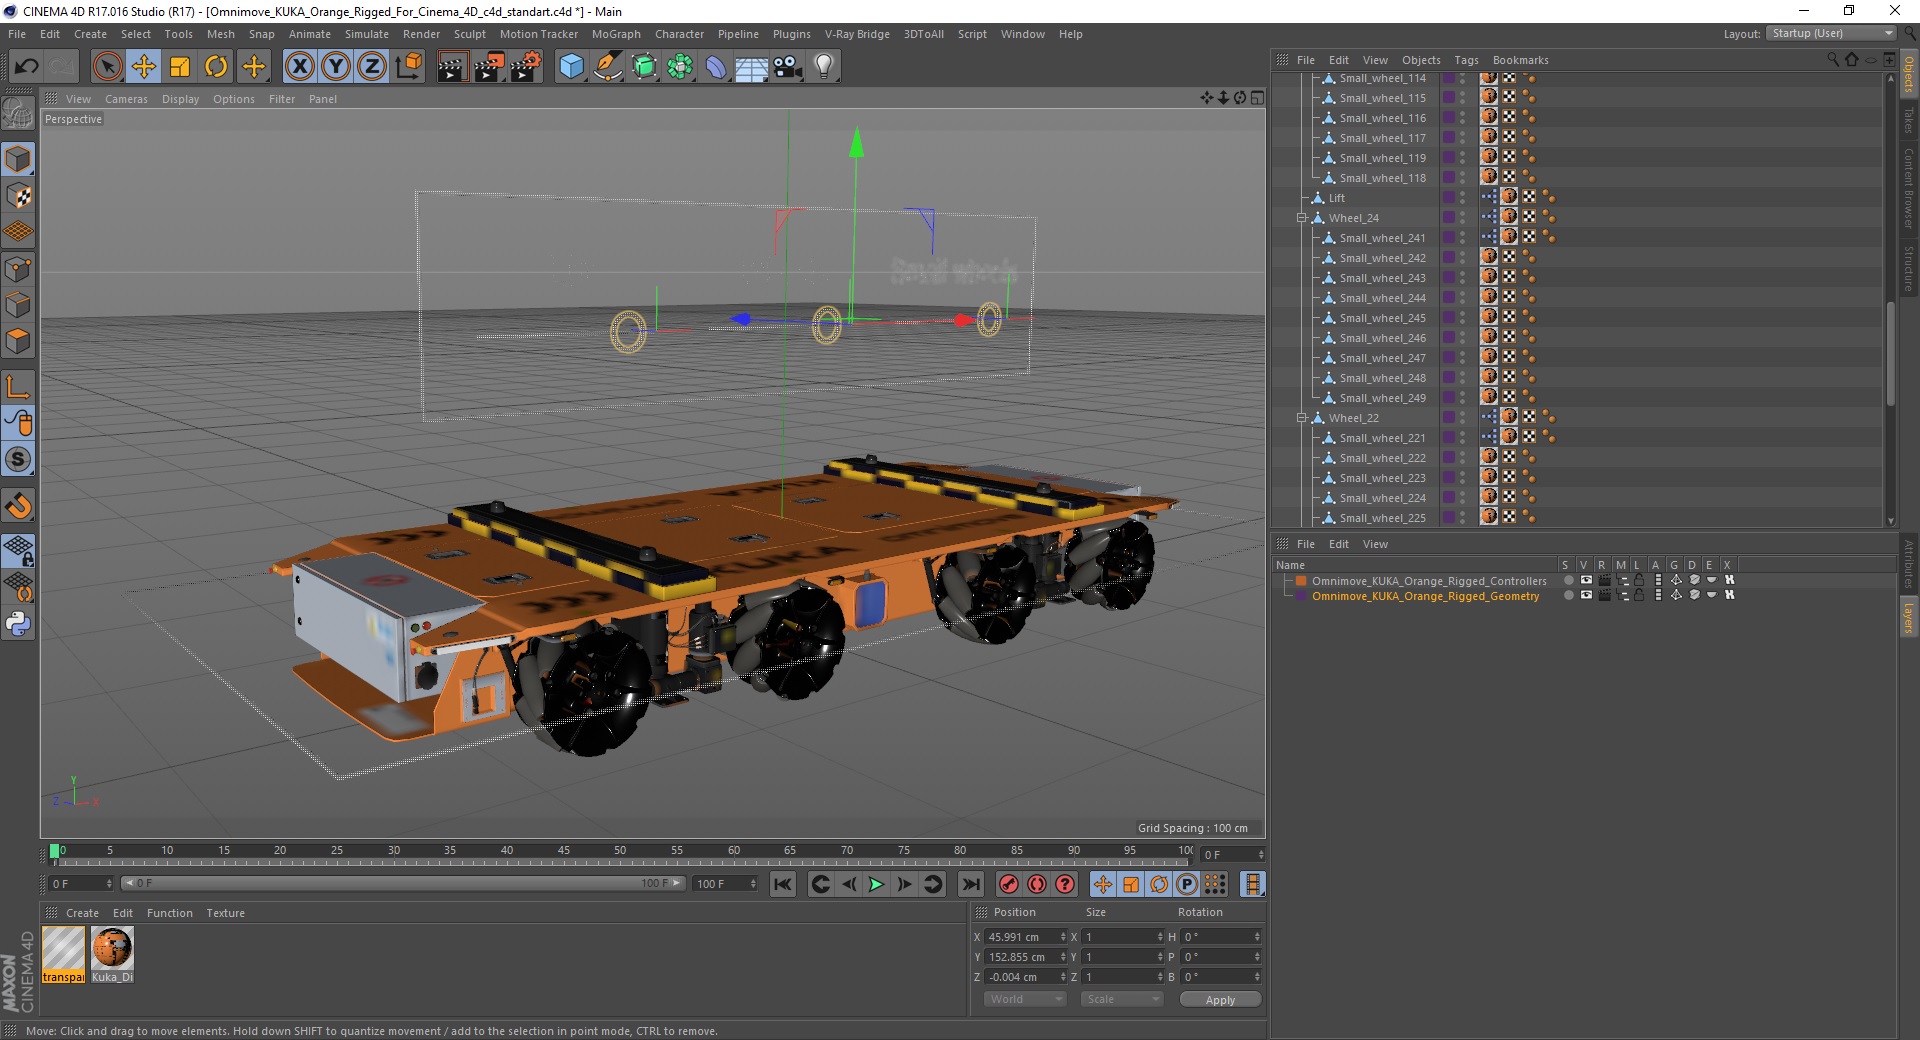Toggle rotation keyframe recording
The width and height of the screenshot is (1920, 1040).
(1159, 884)
